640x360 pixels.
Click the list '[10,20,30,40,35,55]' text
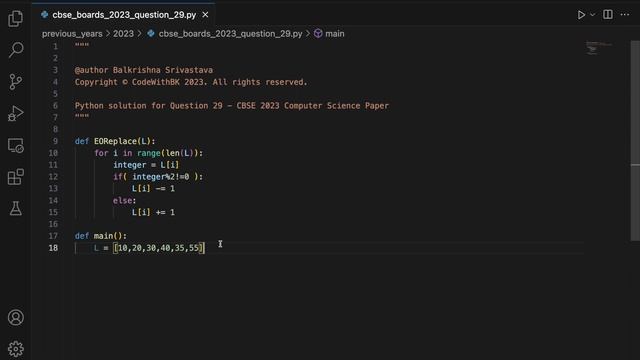(159, 248)
